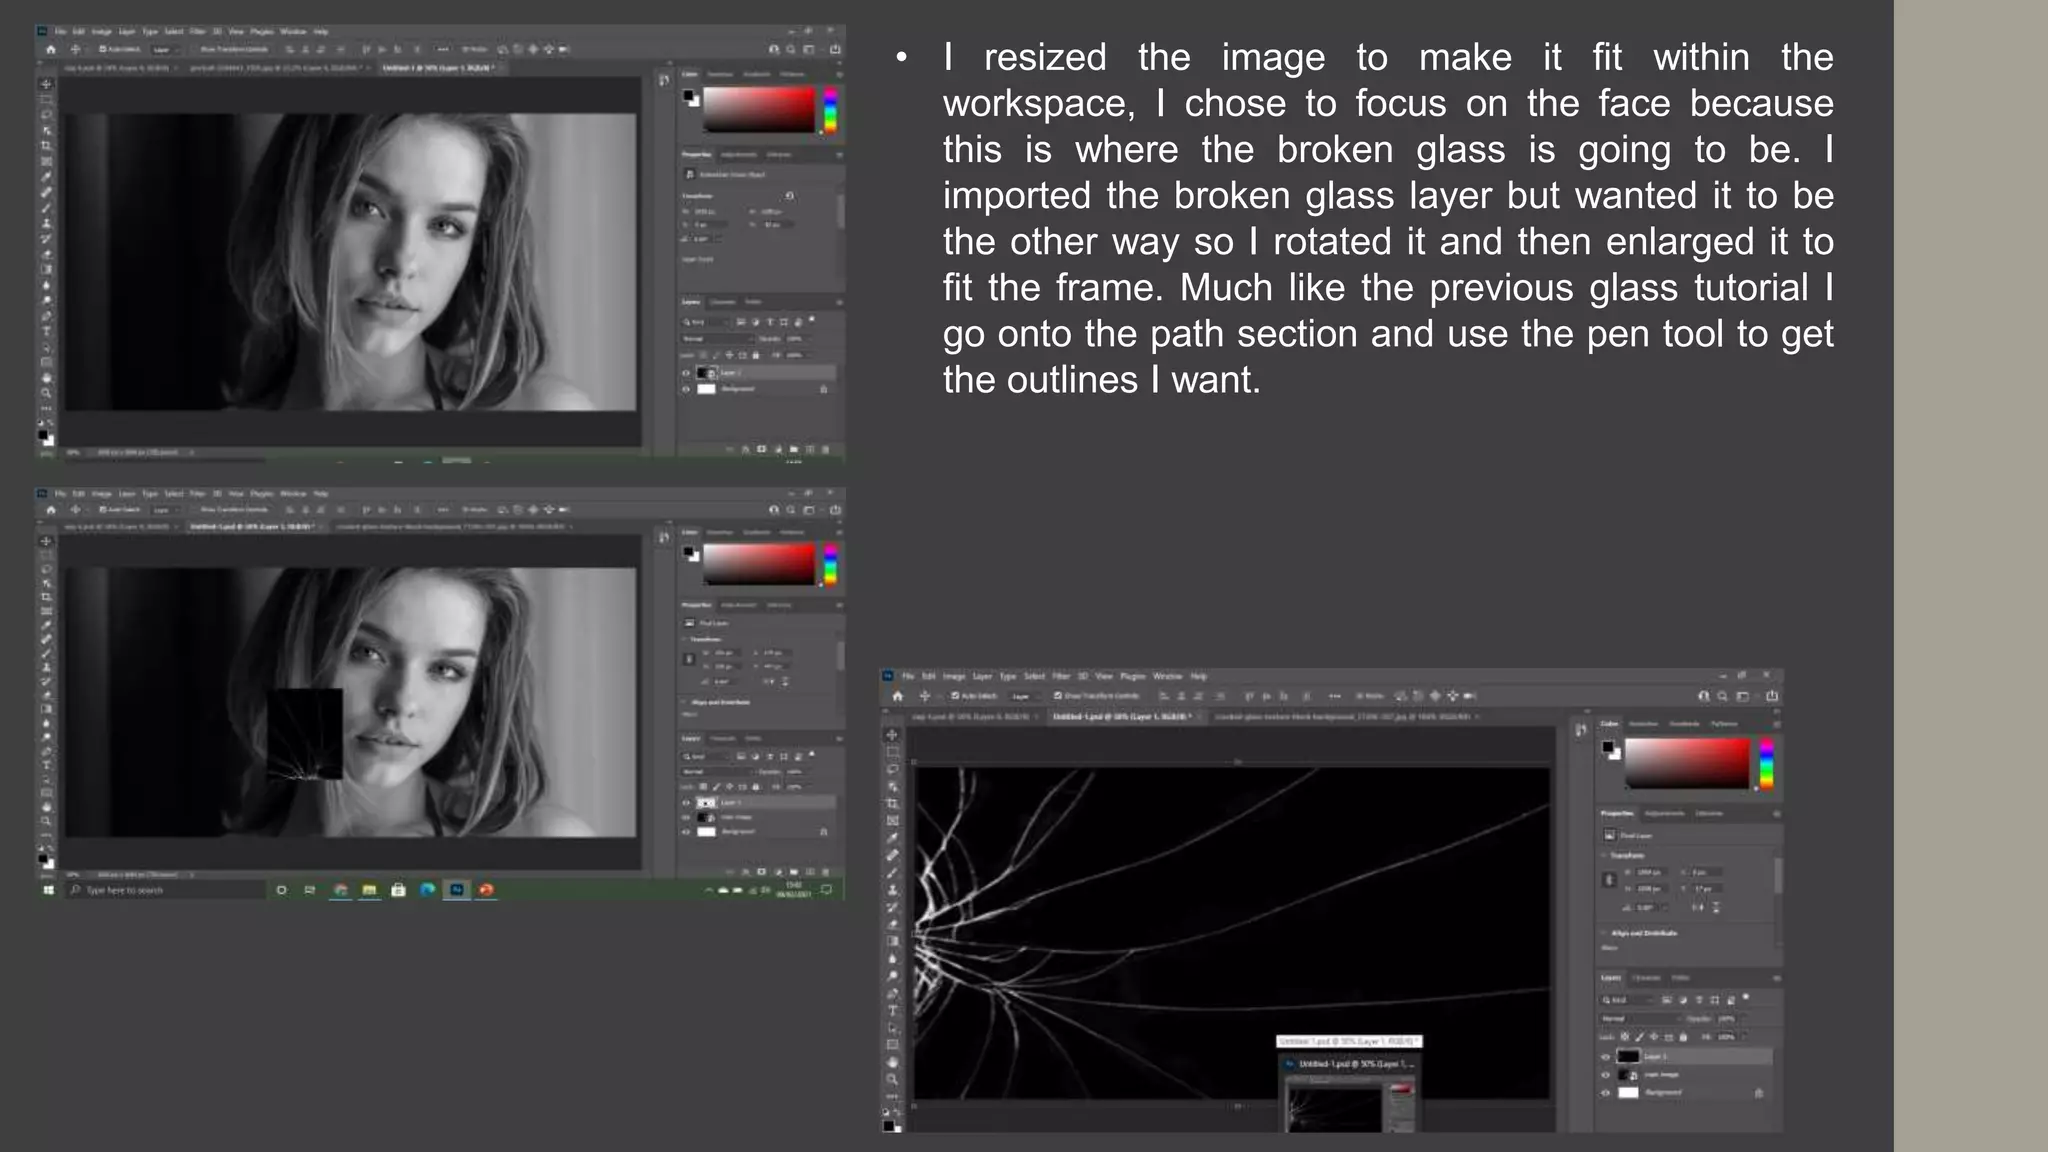Open the Kind filter dropdown in cracked-glass screenshot
This screenshot has height=1152, width=2048.
[1628, 1000]
